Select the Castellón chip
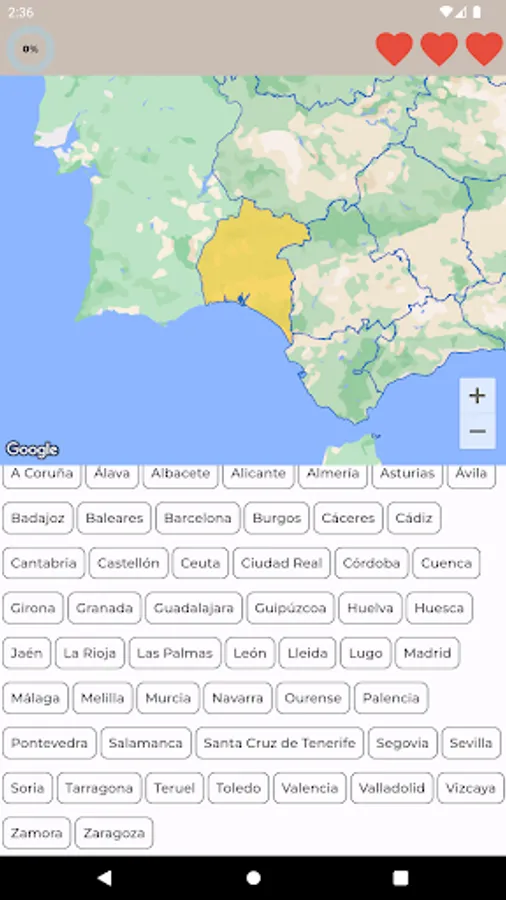This screenshot has height=900, width=506. (129, 563)
